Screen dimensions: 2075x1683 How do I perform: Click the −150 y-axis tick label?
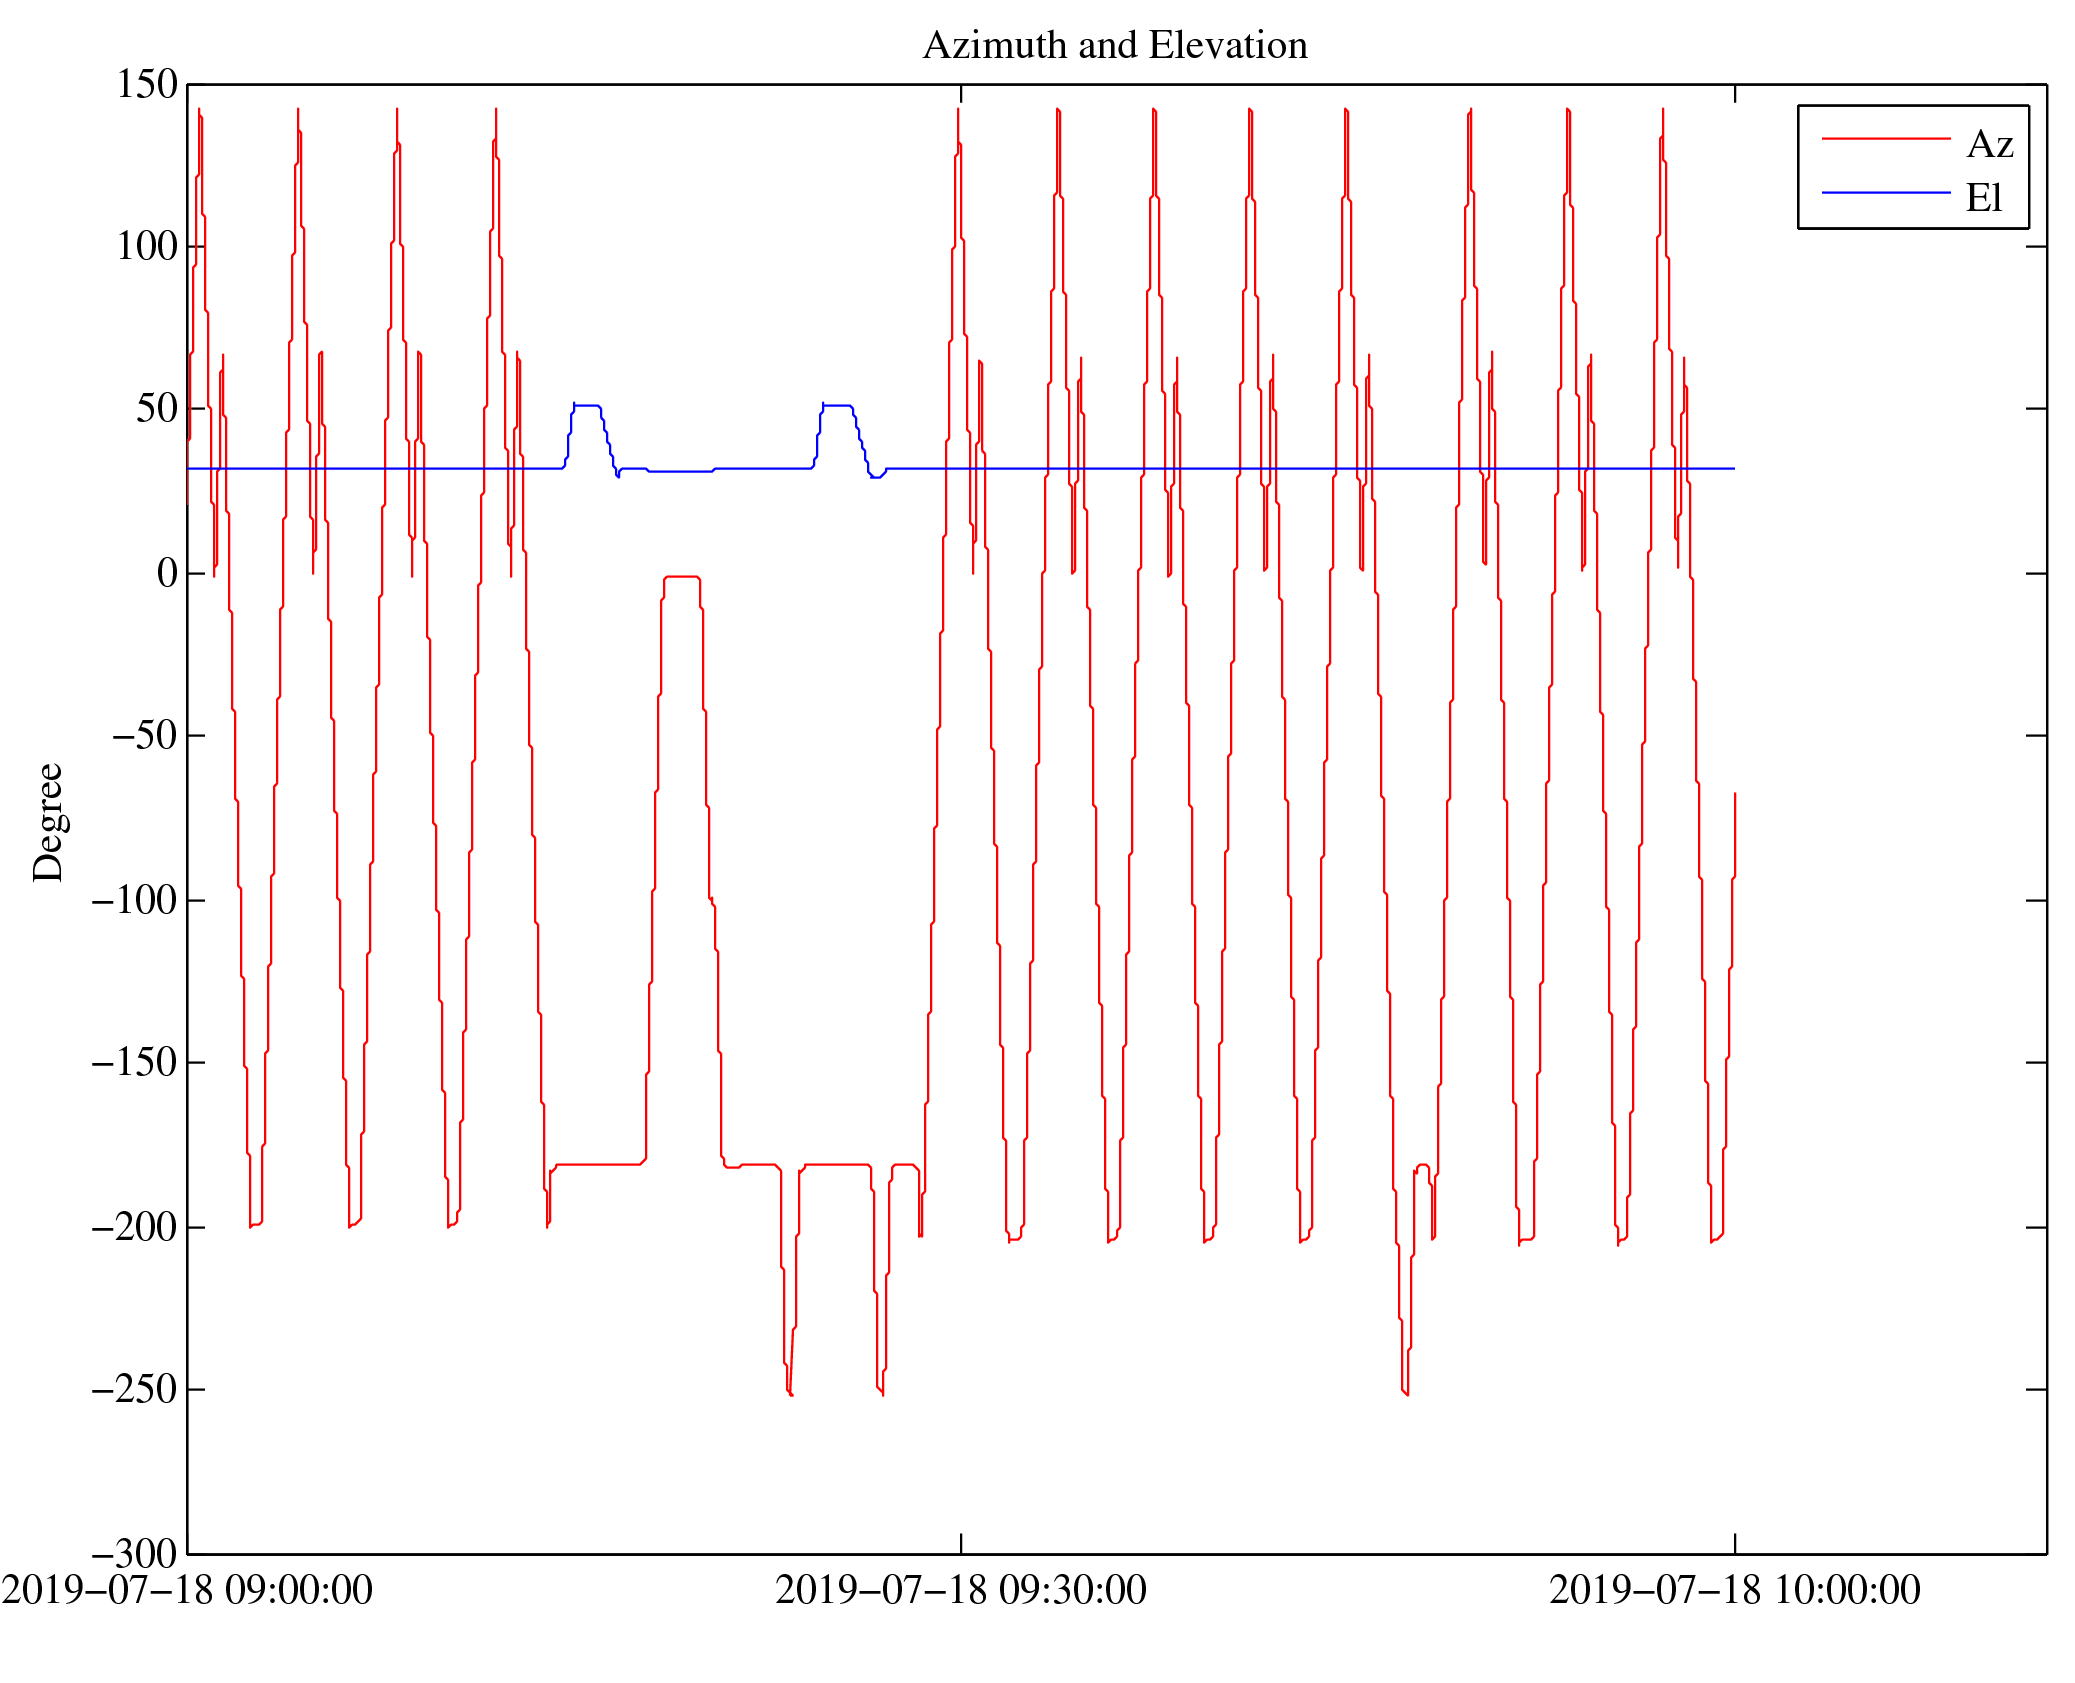point(134,1062)
